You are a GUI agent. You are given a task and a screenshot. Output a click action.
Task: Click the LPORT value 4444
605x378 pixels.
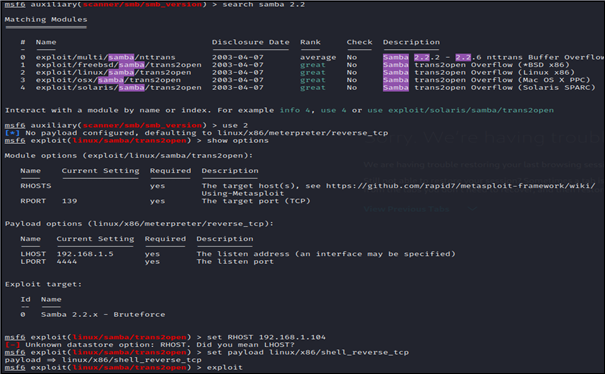point(67,262)
